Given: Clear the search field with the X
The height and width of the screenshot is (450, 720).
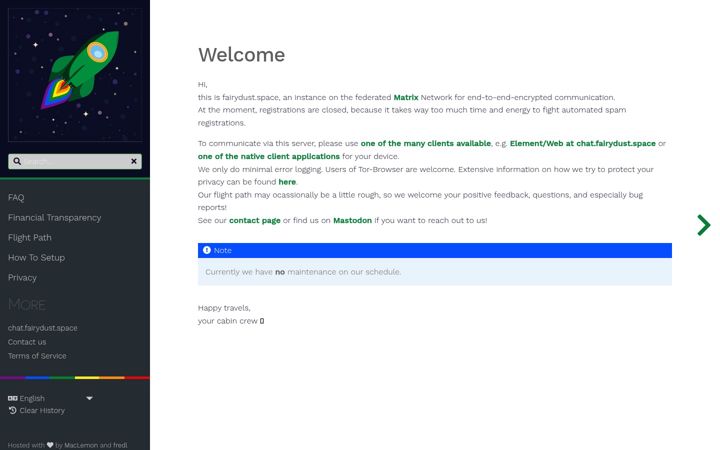Looking at the screenshot, I should pos(134,161).
